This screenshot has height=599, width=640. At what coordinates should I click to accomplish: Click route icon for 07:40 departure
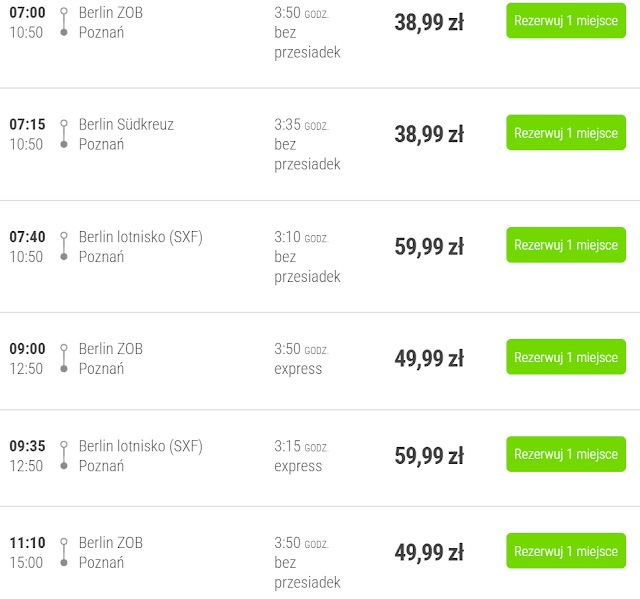pyautogui.click(x=64, y=246)
